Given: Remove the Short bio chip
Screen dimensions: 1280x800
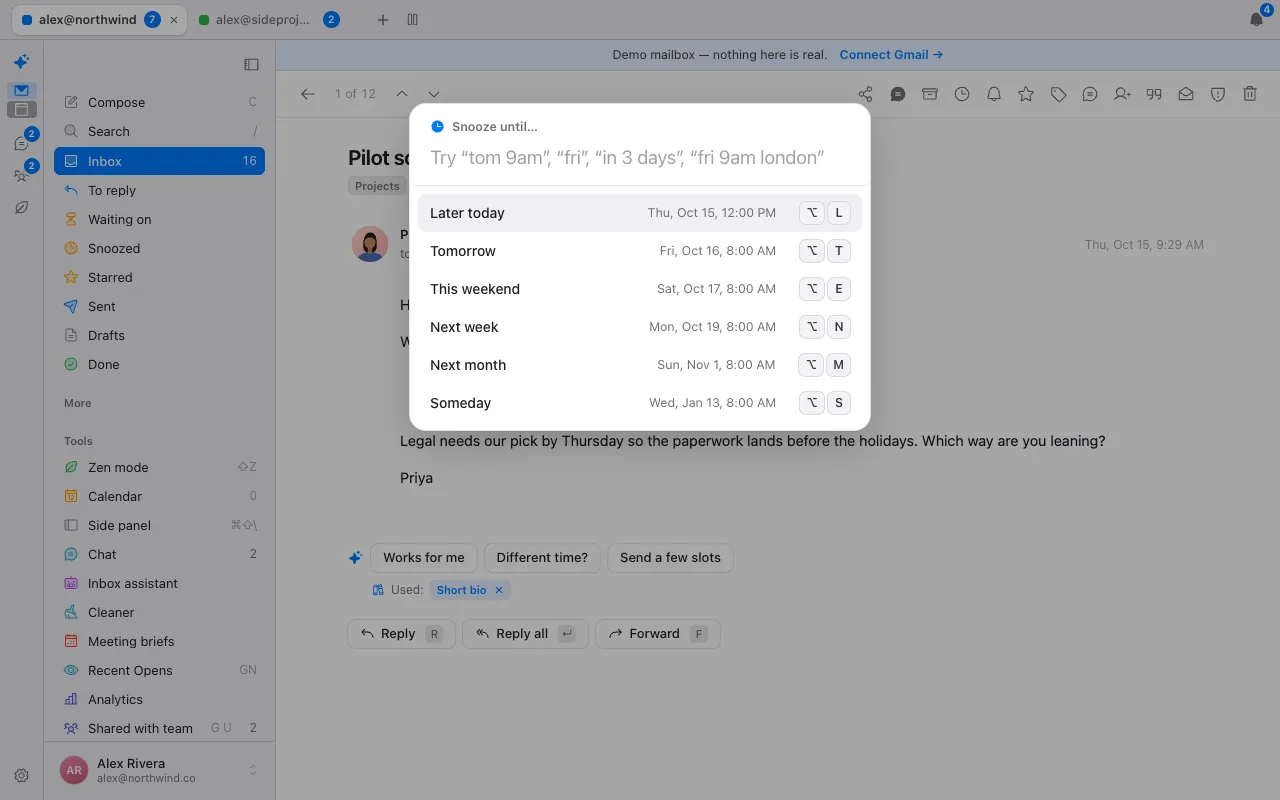Looking at the screenshot, I should [x=499, y=590].
